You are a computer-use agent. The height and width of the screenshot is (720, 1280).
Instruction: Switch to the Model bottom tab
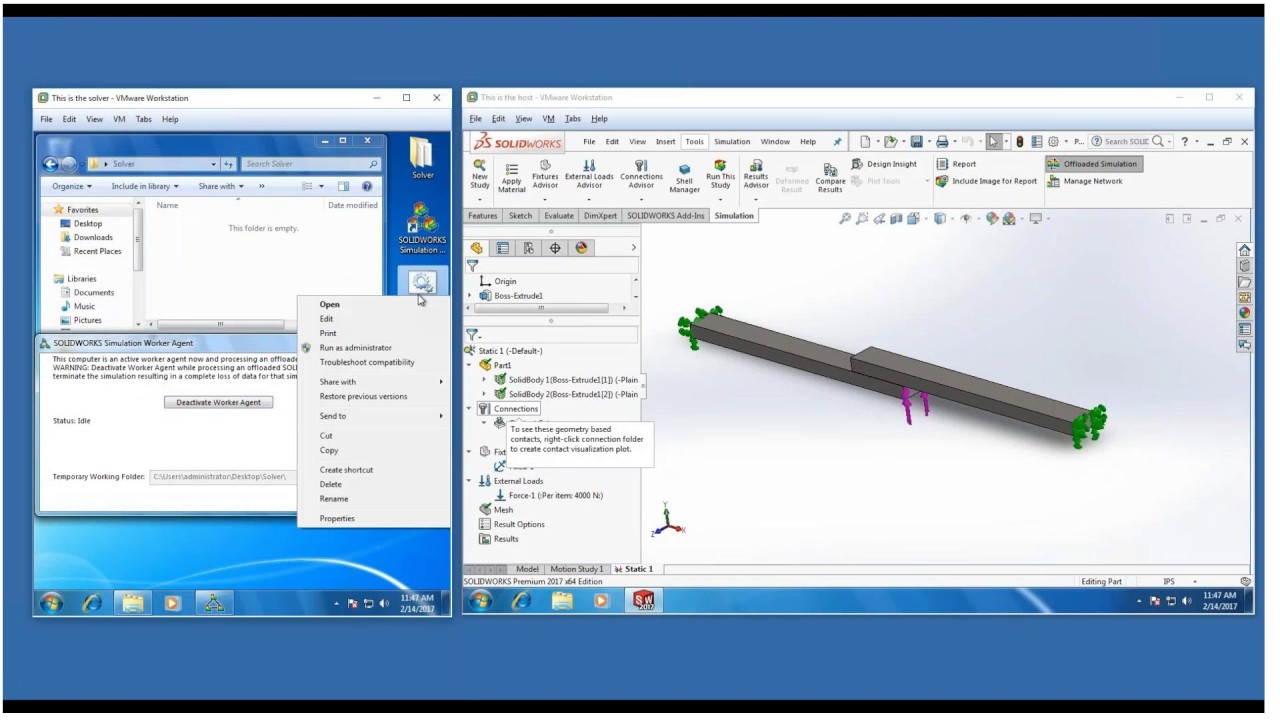(x=527, y=569)
